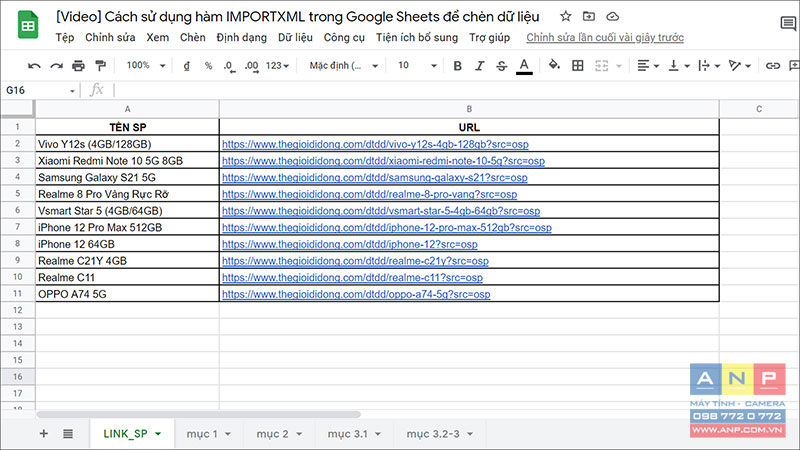Click the move to folder icon
The height and width of the screenshot is (450, 800).
coord(589,16)
